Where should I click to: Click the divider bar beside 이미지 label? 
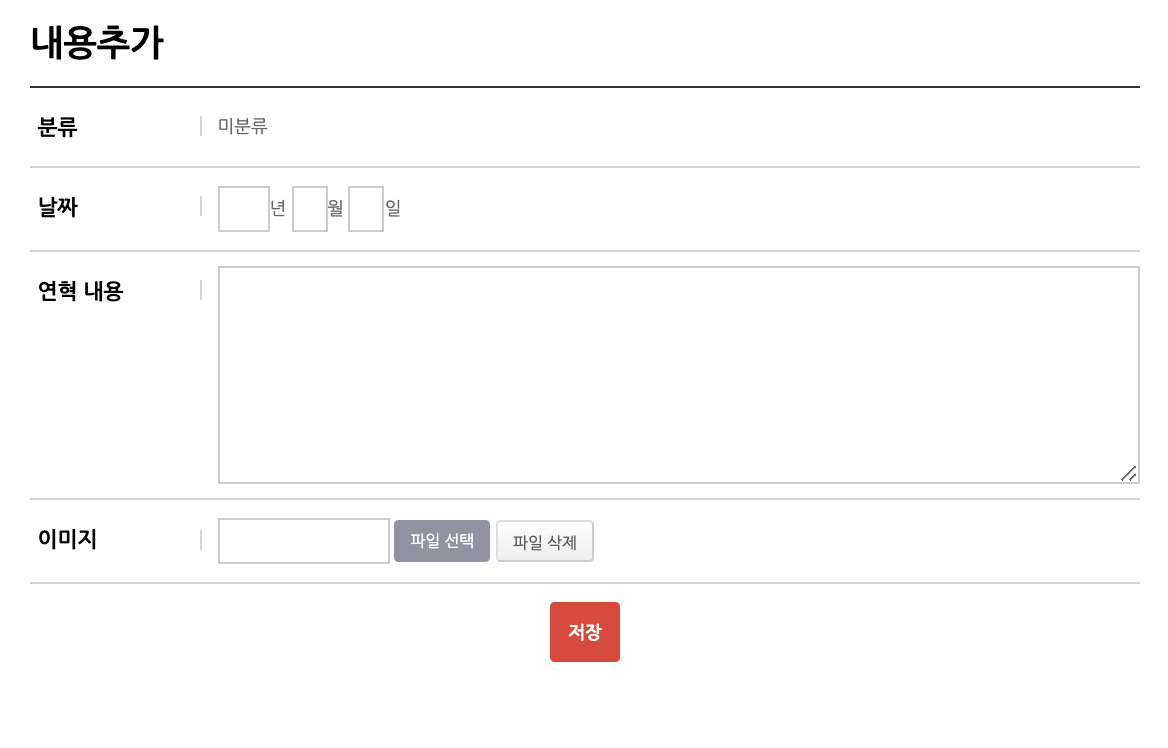pos(201,540)
